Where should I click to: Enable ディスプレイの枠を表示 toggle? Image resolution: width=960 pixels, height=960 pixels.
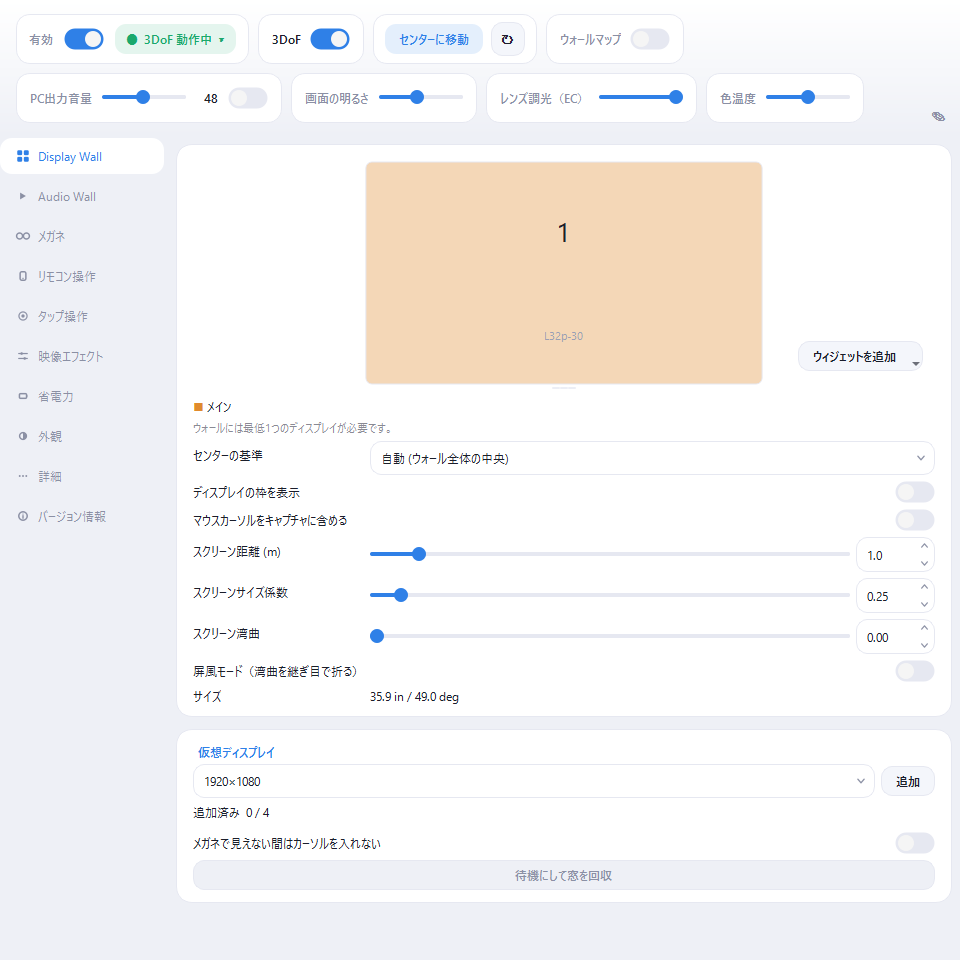tap(915, 492)
